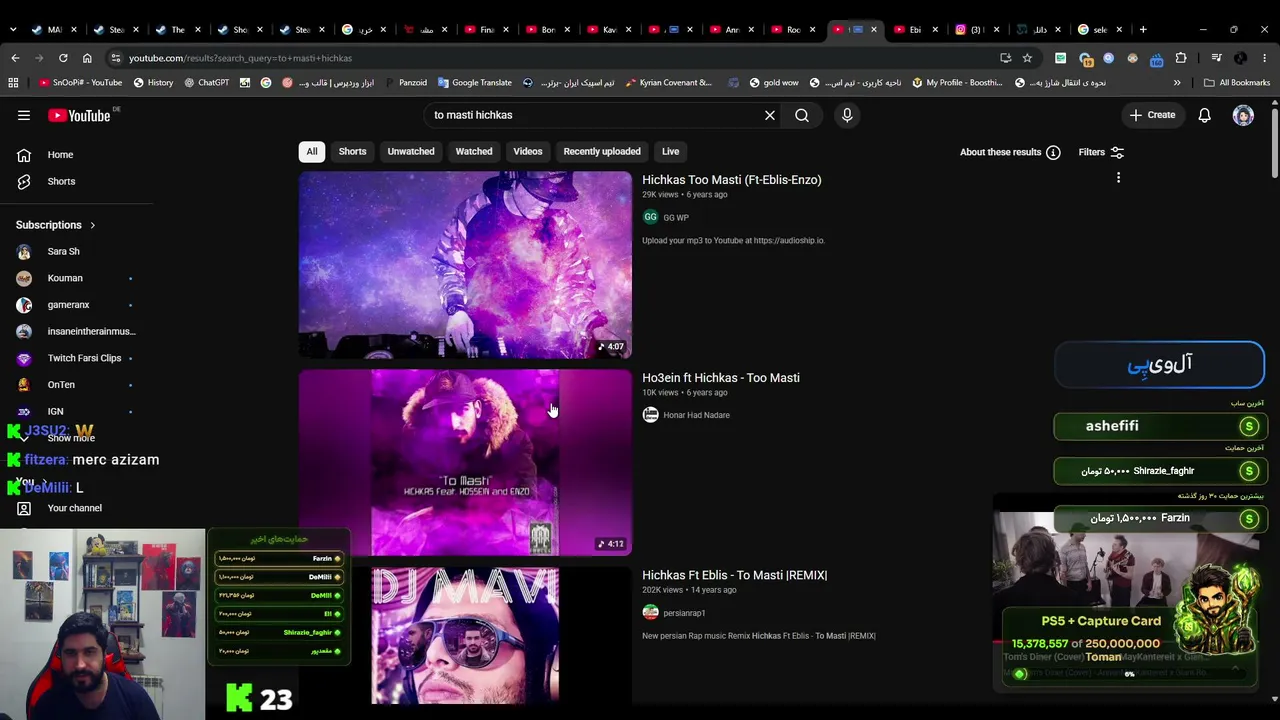This screenshot has width=1280, height=720.
Task: Open the Hichkas Ft Eblis - To Masti REMIX title
Action: tap(735, 575)
